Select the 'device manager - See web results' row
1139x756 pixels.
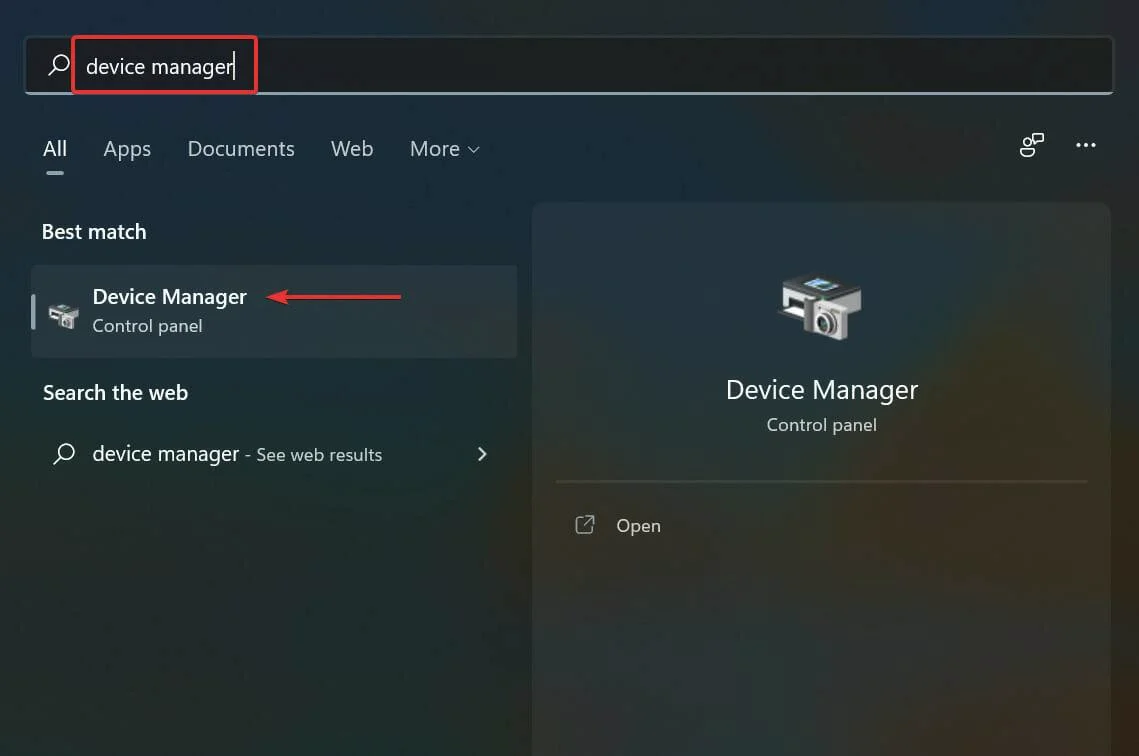274,454
